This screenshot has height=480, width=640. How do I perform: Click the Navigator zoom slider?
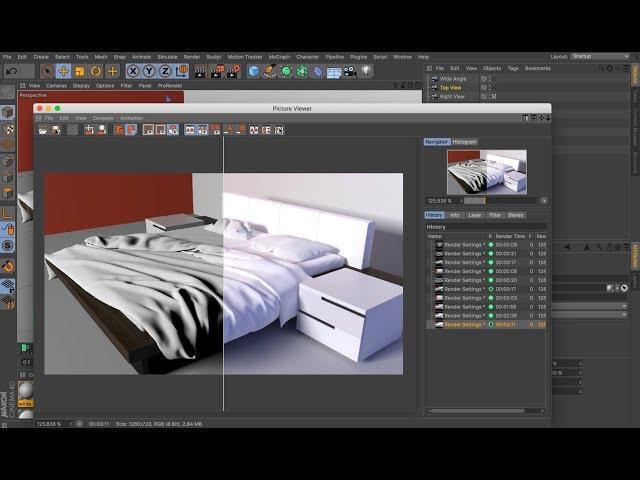pos(501,201)
